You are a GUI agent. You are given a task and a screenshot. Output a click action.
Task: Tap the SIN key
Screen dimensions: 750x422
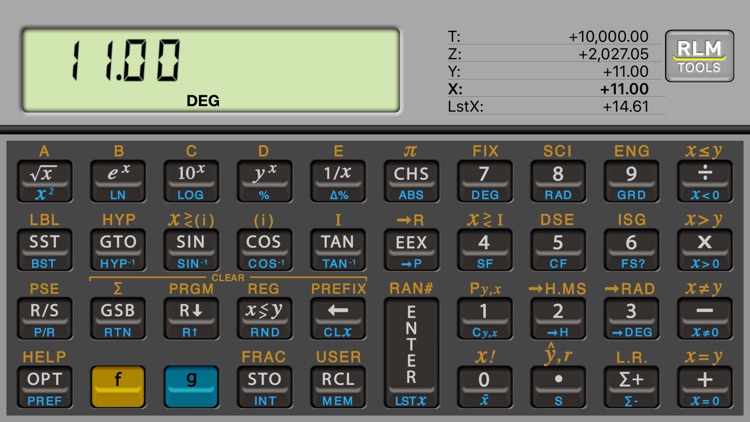click(x=191, y=250)
